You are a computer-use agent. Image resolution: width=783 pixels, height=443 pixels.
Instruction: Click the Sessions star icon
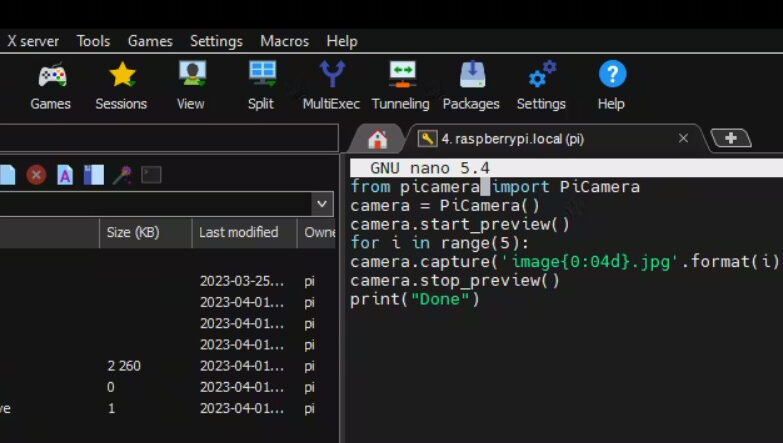coord(121,85)
